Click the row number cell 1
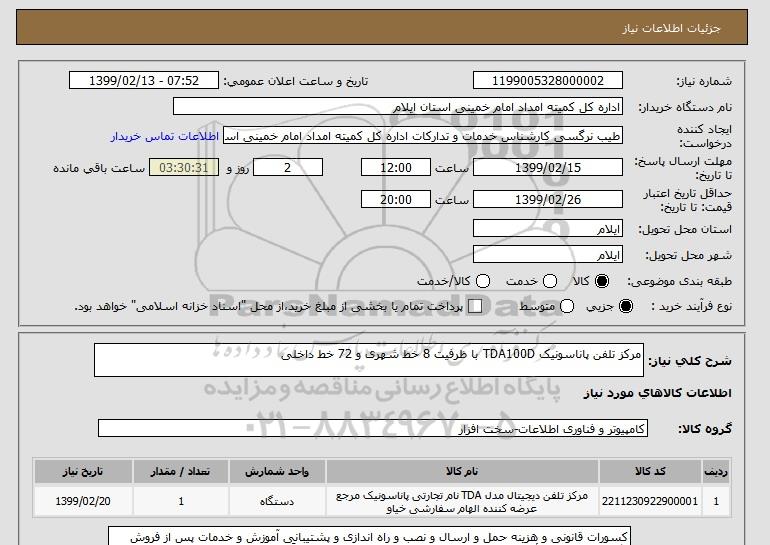The image size is (770, 545). point(716,501)
